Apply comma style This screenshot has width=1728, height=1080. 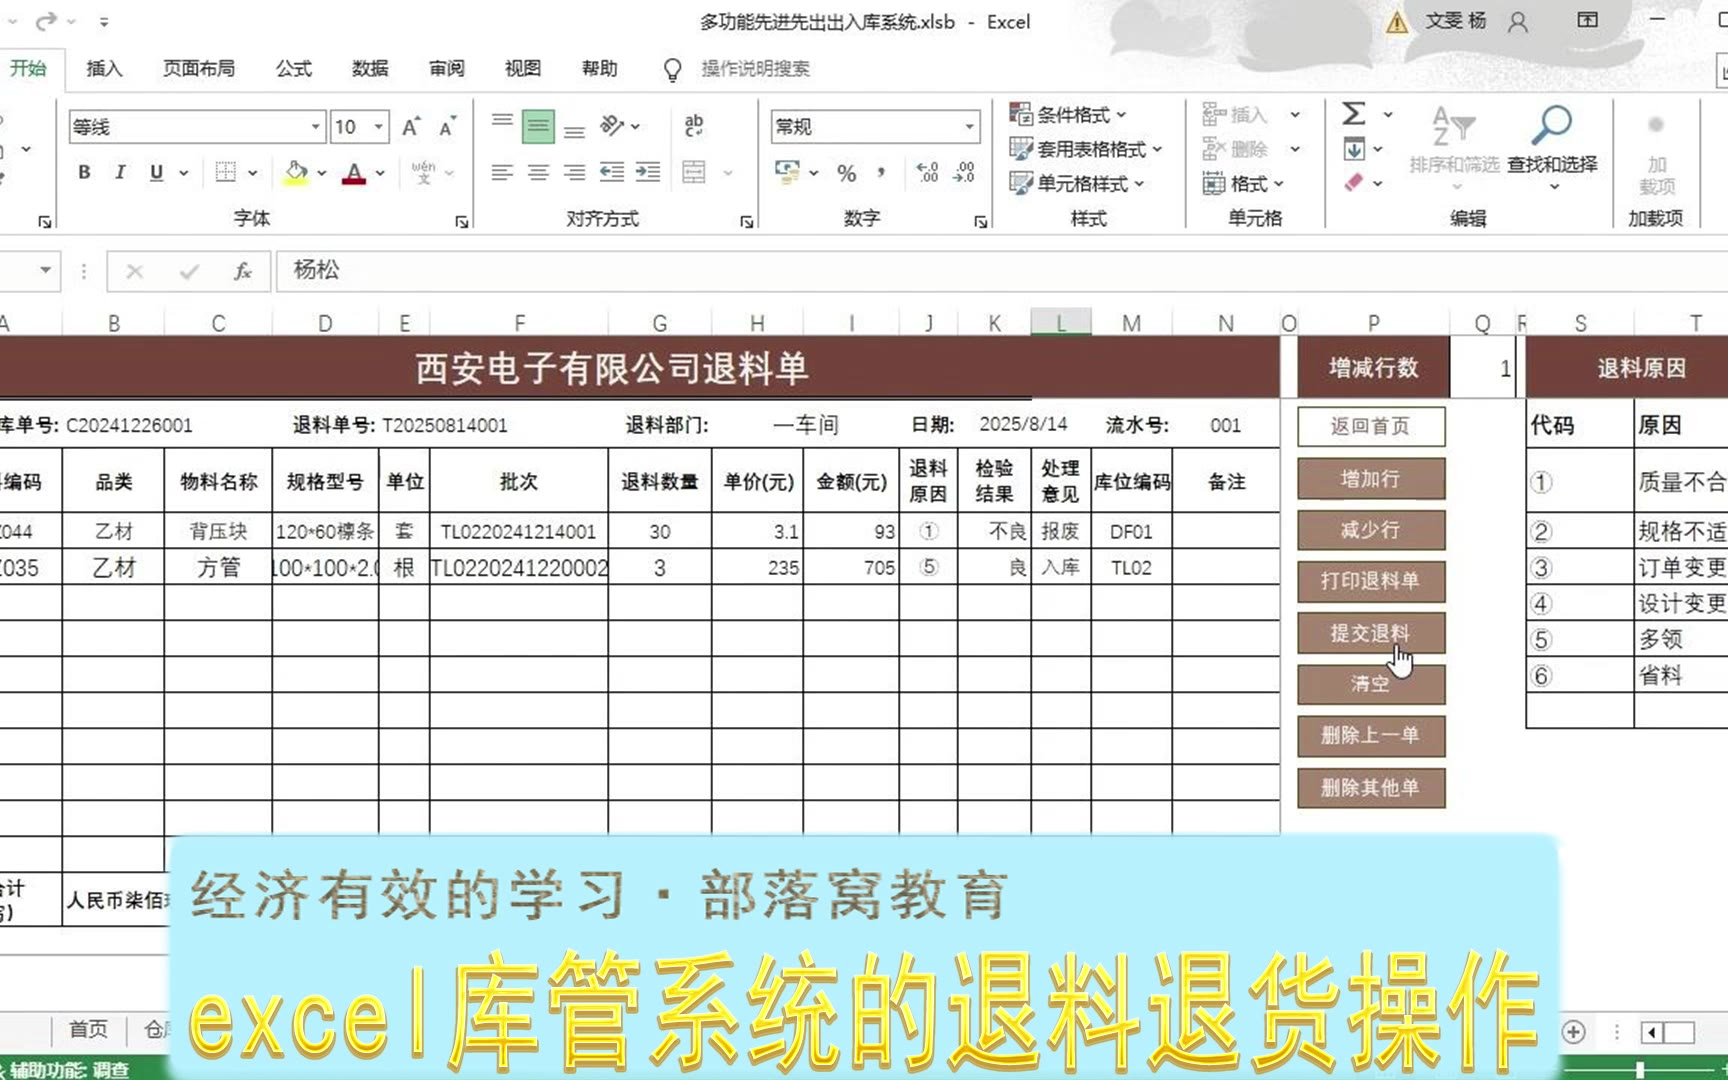coord(881,172)
